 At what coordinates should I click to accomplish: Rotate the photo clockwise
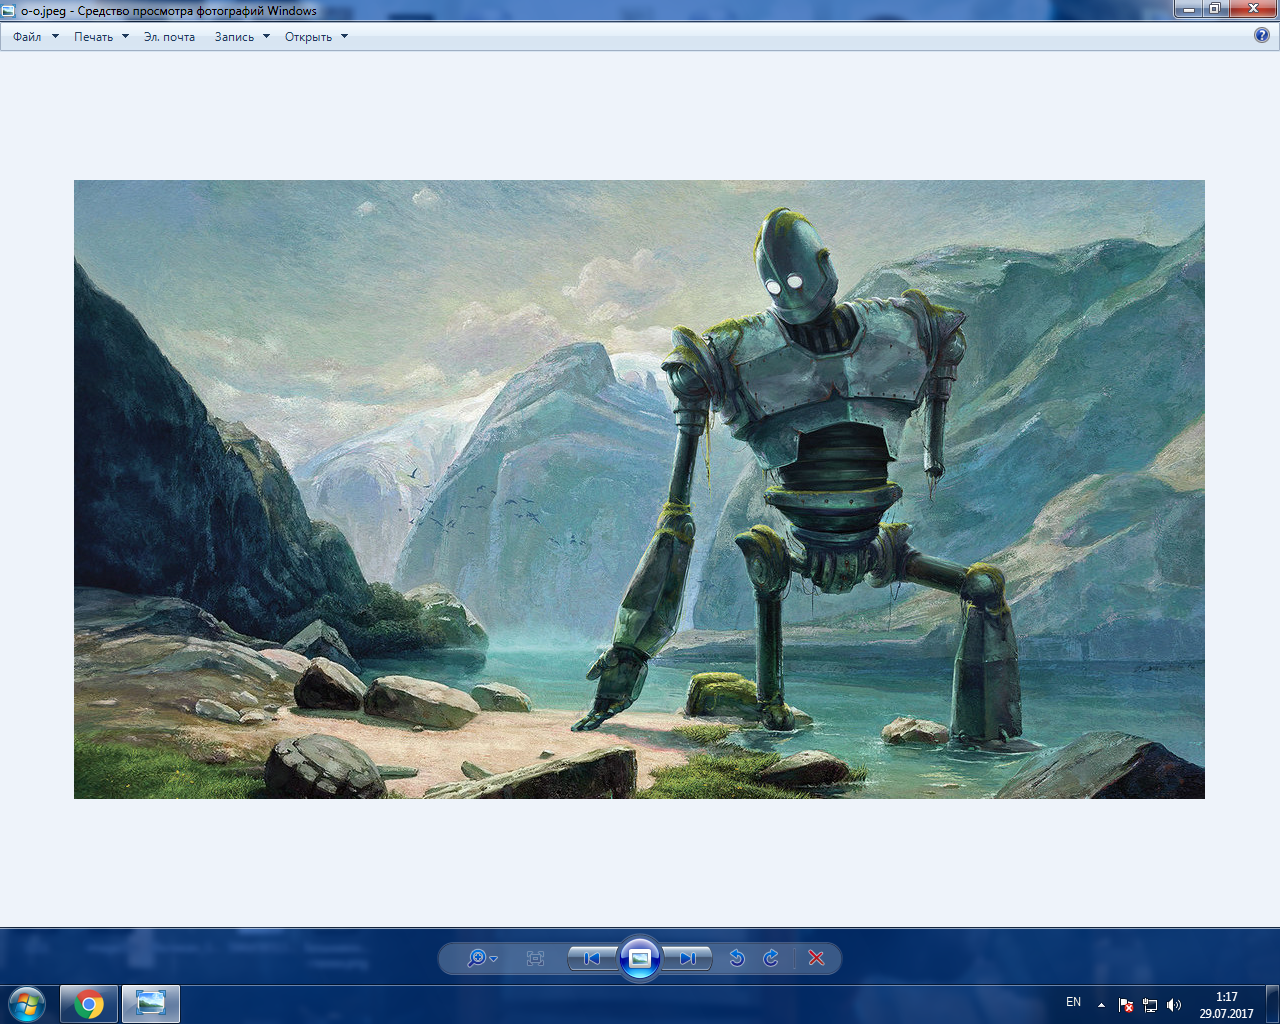pyautogui.click(x=771, y=958)
